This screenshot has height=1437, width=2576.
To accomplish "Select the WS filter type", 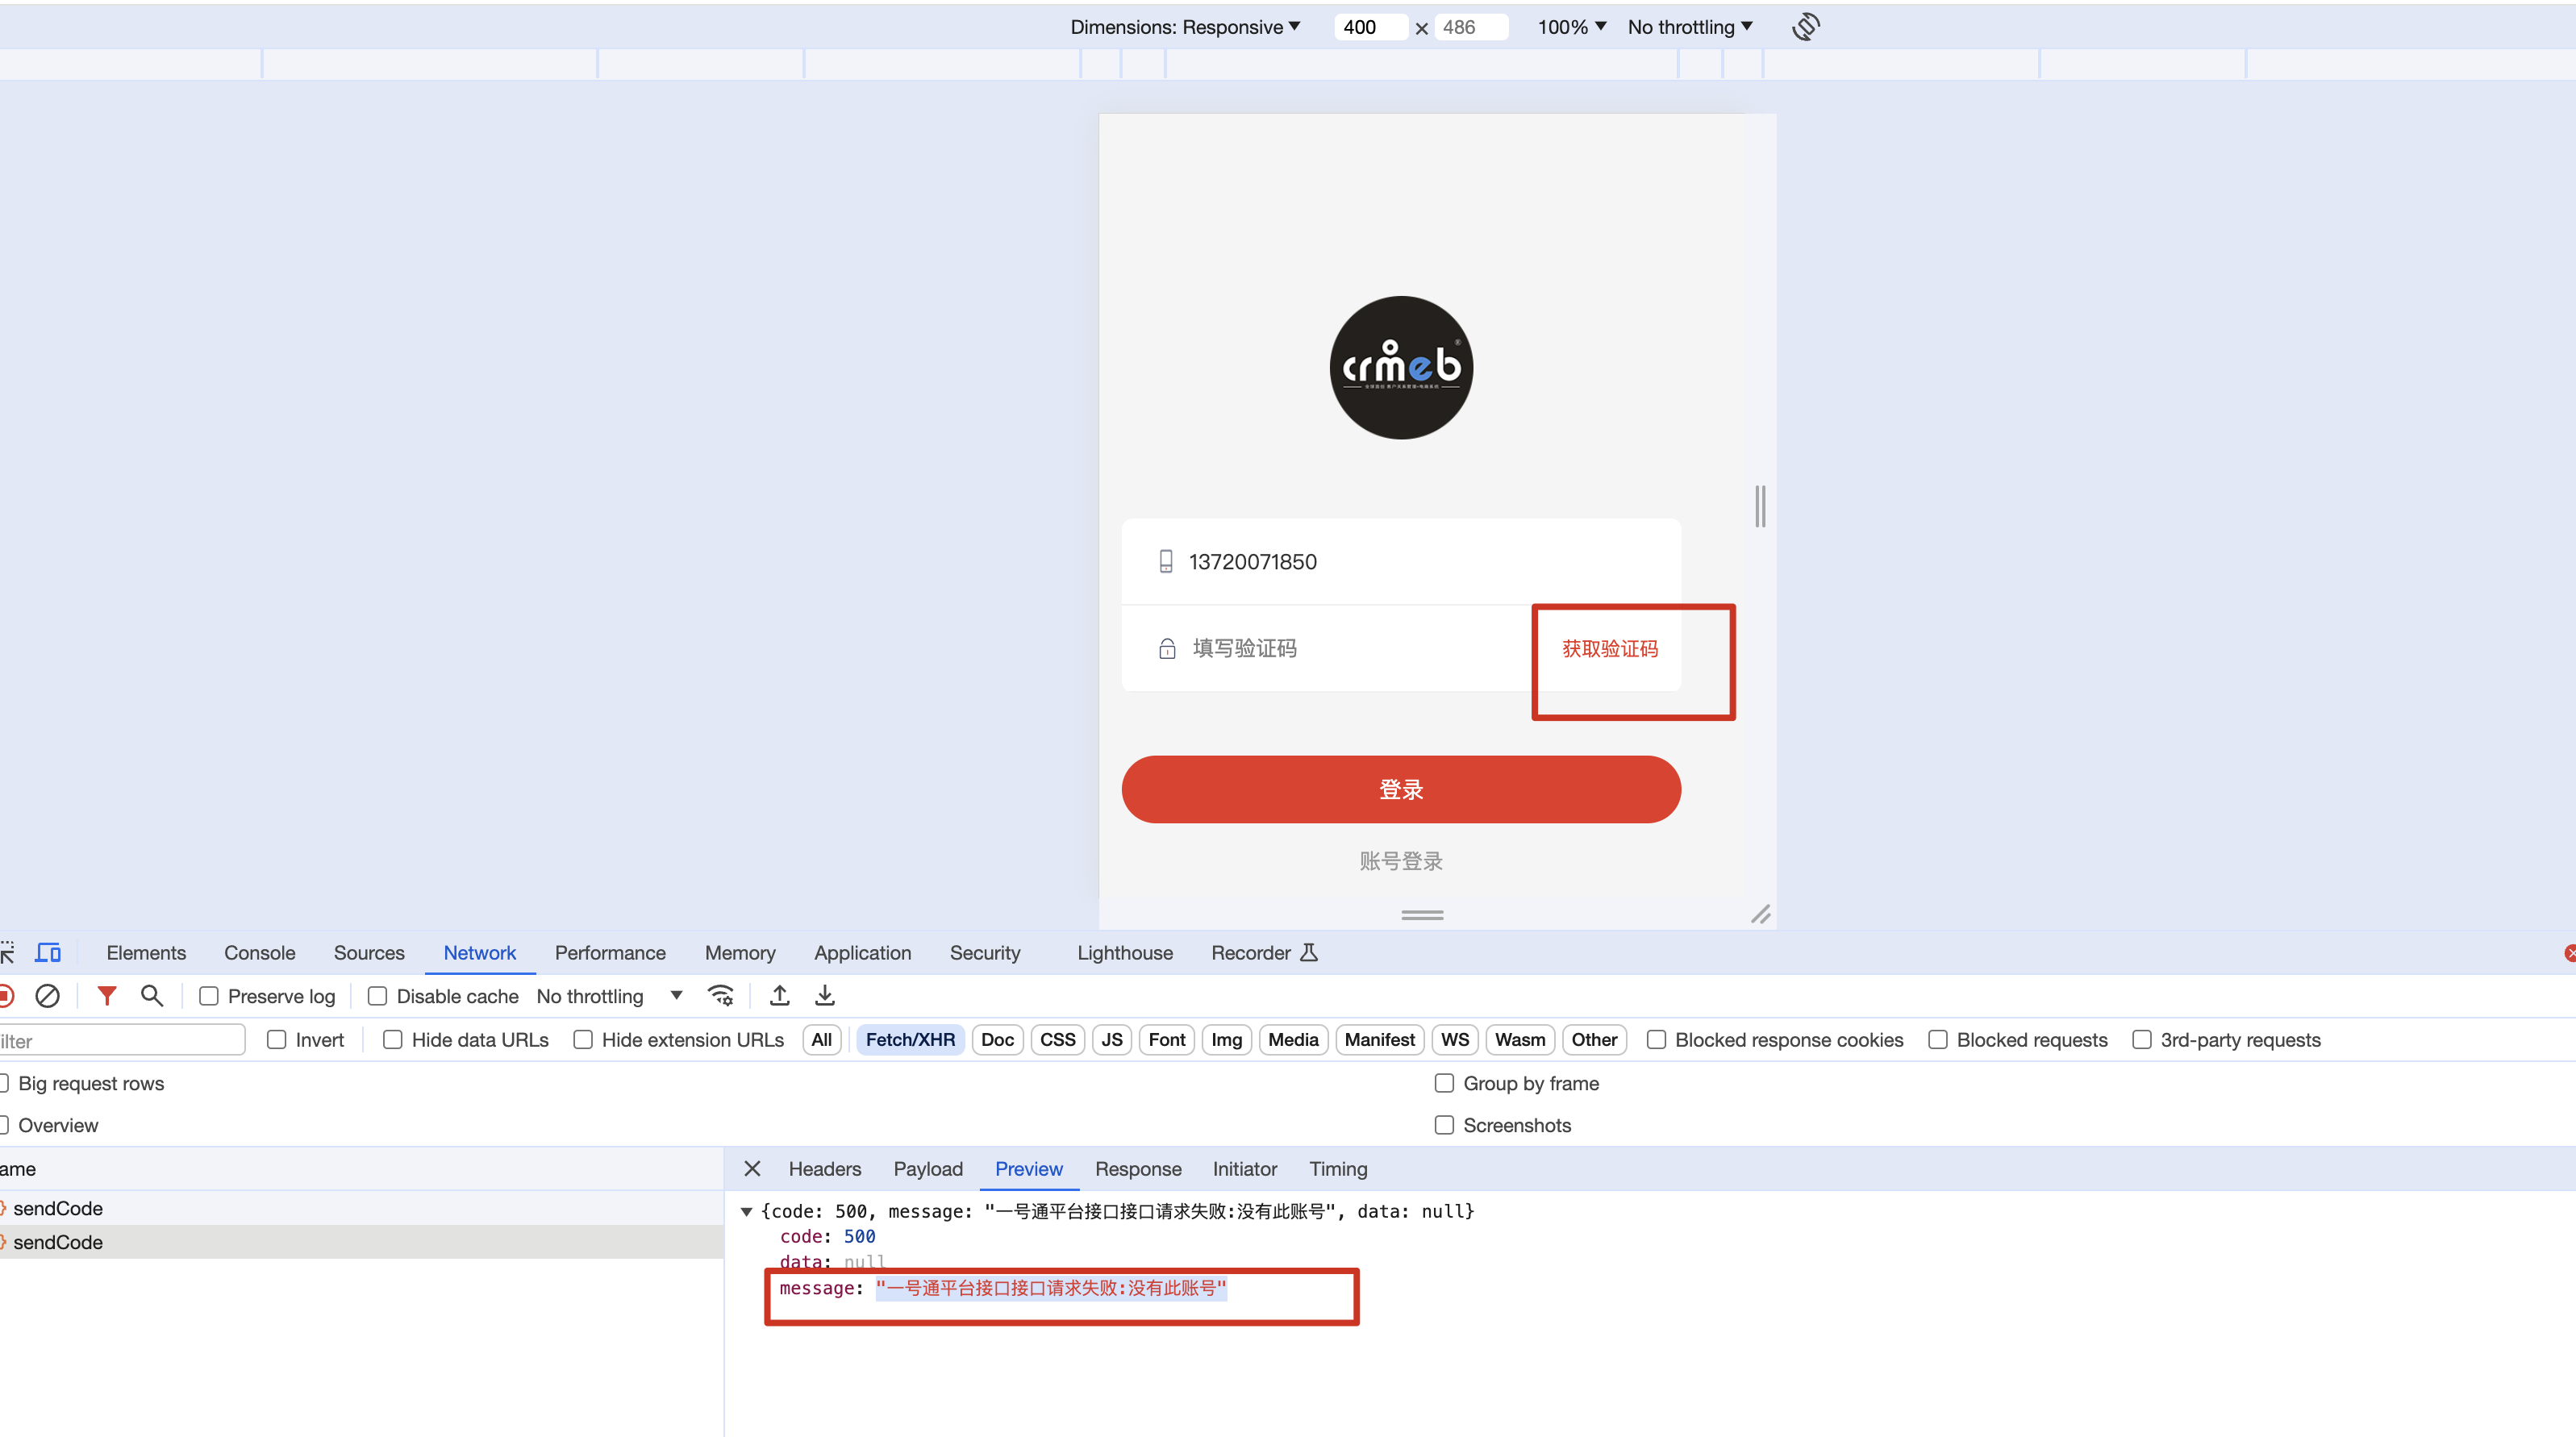I will 1455,1040.
